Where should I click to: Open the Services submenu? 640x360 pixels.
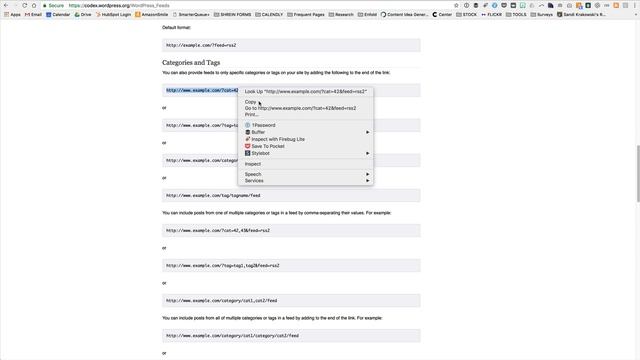pyautogui.click(x=305, y=180)
